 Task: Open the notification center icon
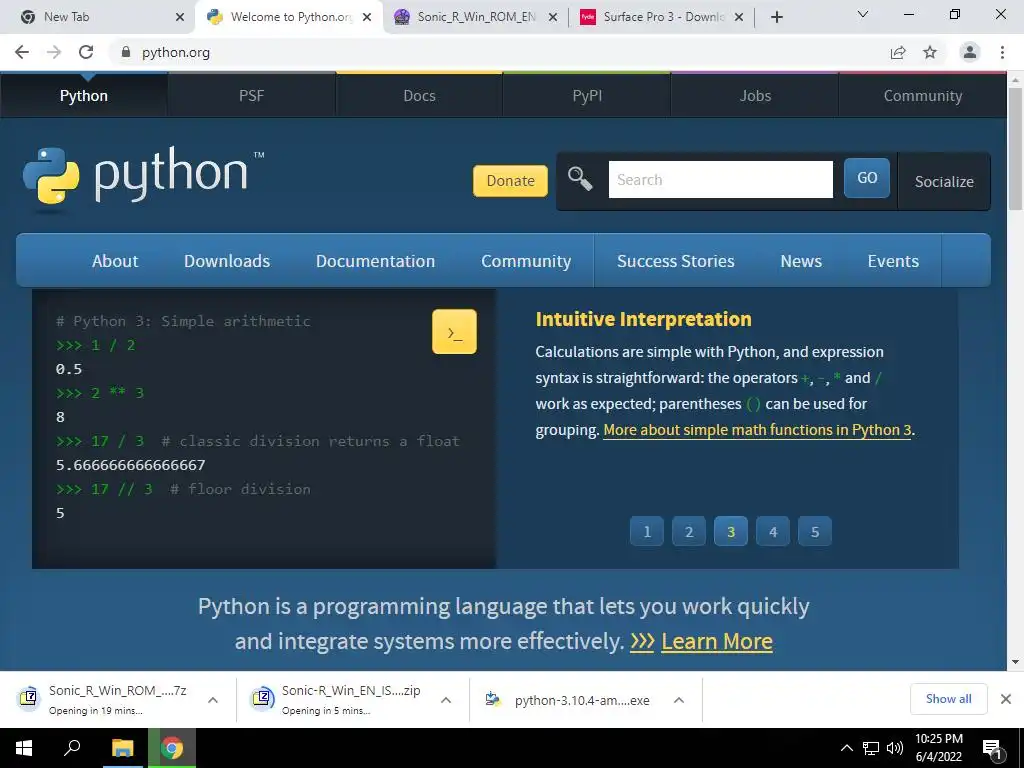993,749
